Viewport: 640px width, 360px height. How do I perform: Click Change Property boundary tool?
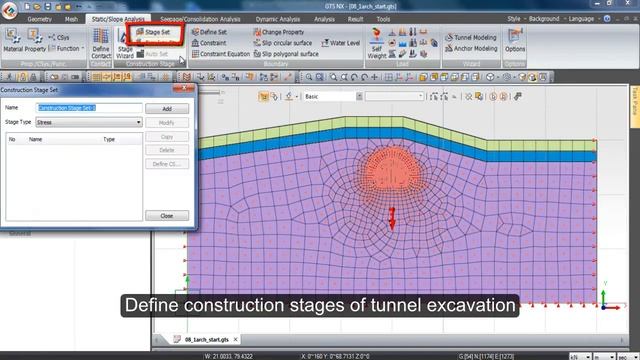(279, 32)
